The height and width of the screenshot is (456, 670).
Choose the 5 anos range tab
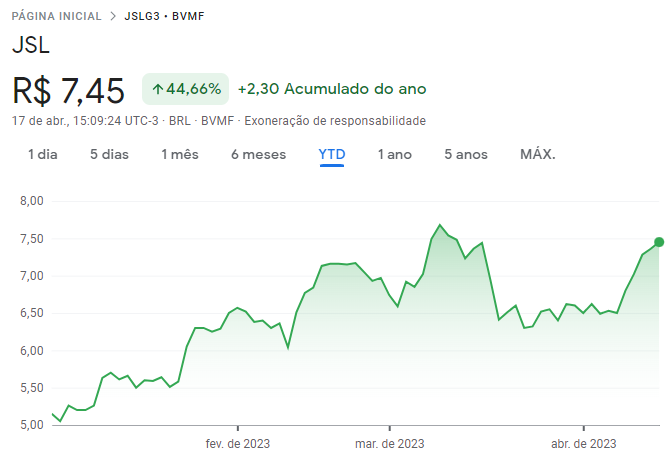466,154
